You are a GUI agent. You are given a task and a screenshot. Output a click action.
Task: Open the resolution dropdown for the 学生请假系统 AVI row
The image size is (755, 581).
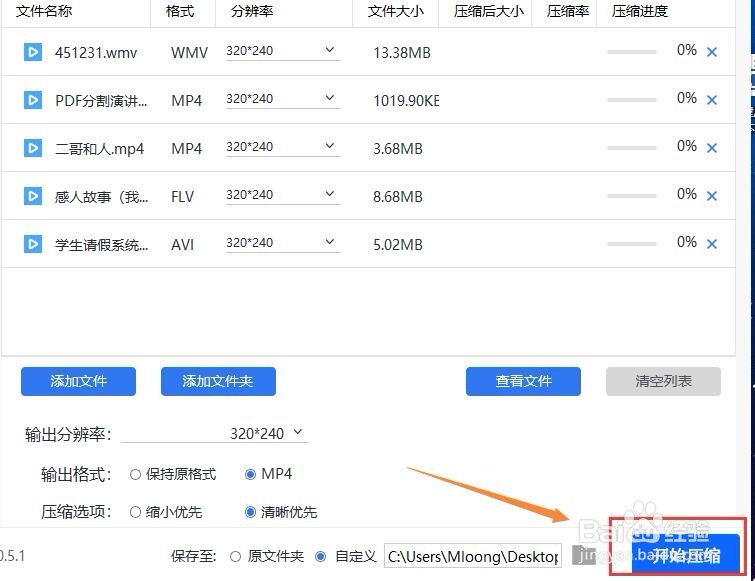point(283,243)
